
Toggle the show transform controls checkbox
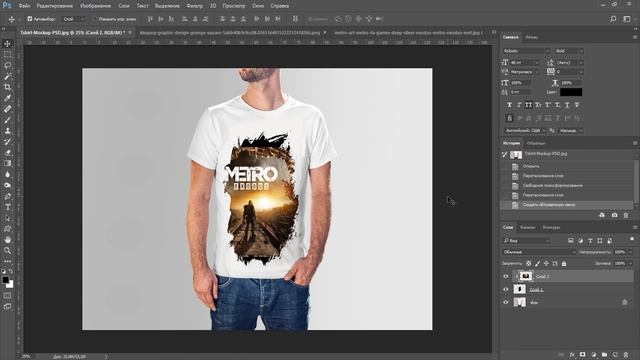(x=95, y=19)
